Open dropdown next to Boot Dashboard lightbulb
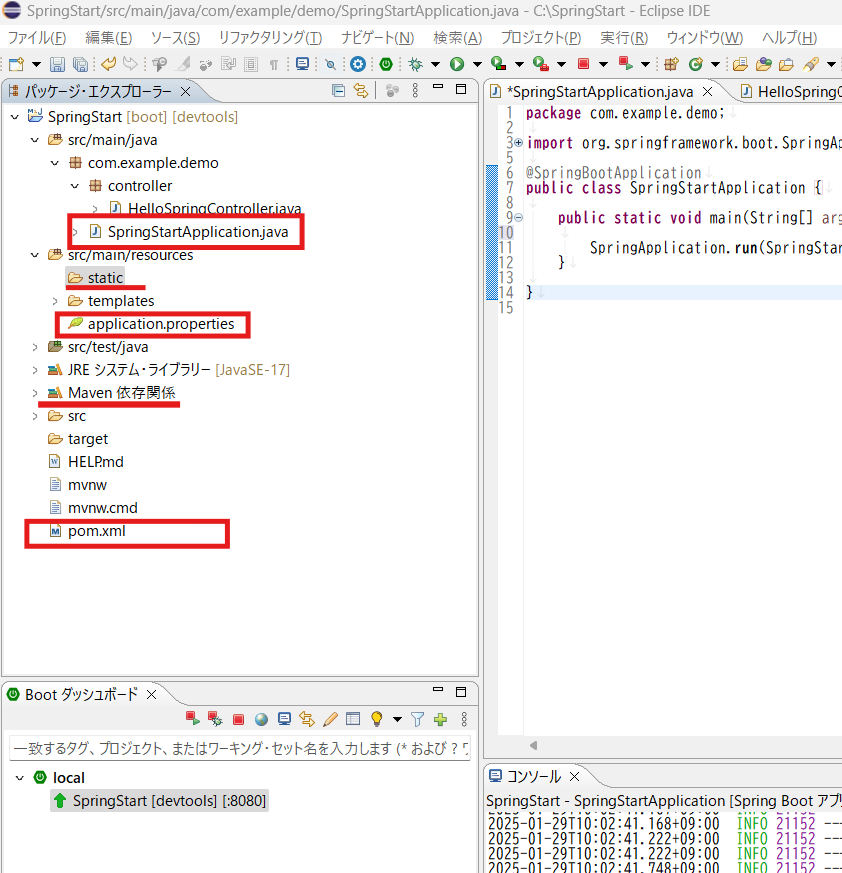 (397, 719)
